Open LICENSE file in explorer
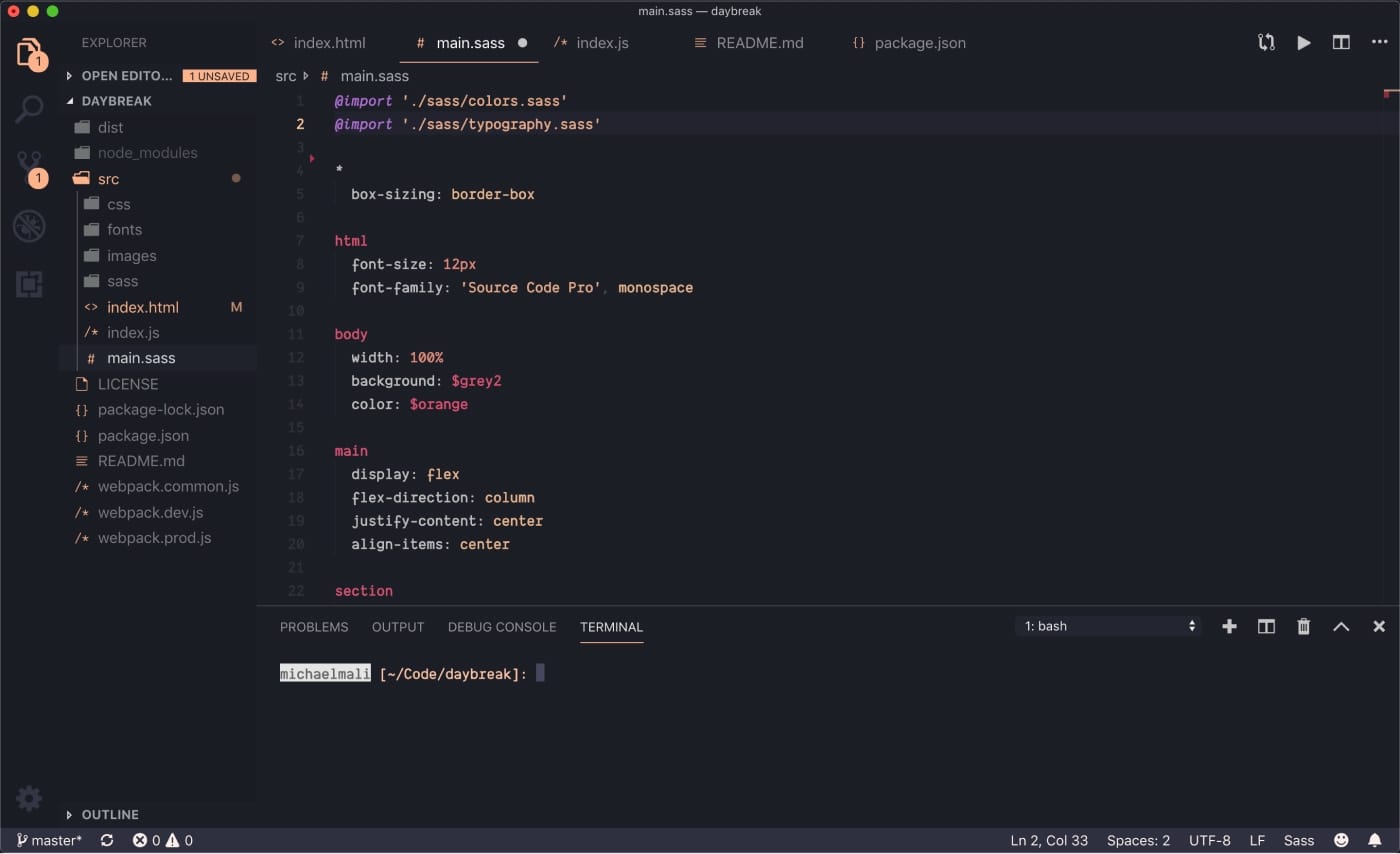 128,384
